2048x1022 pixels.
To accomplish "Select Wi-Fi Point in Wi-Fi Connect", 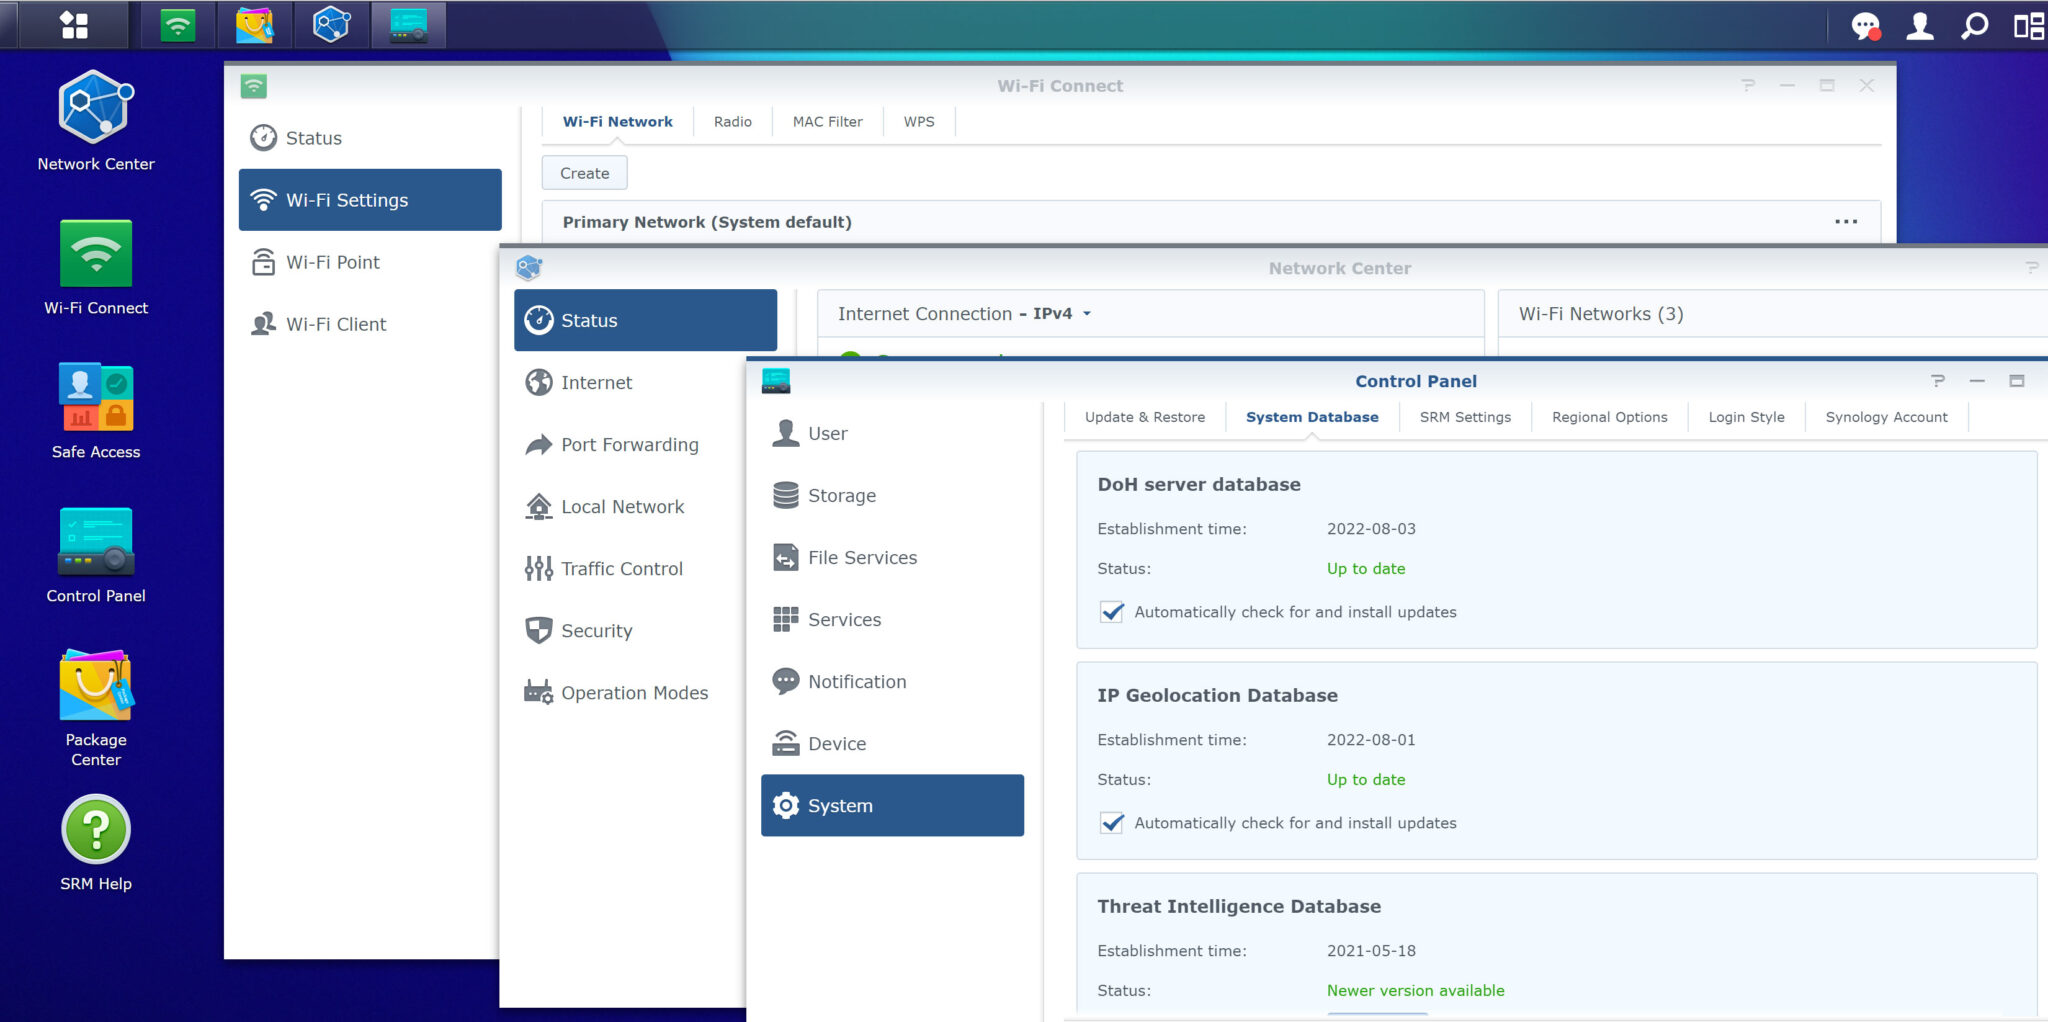I will 370,262.
